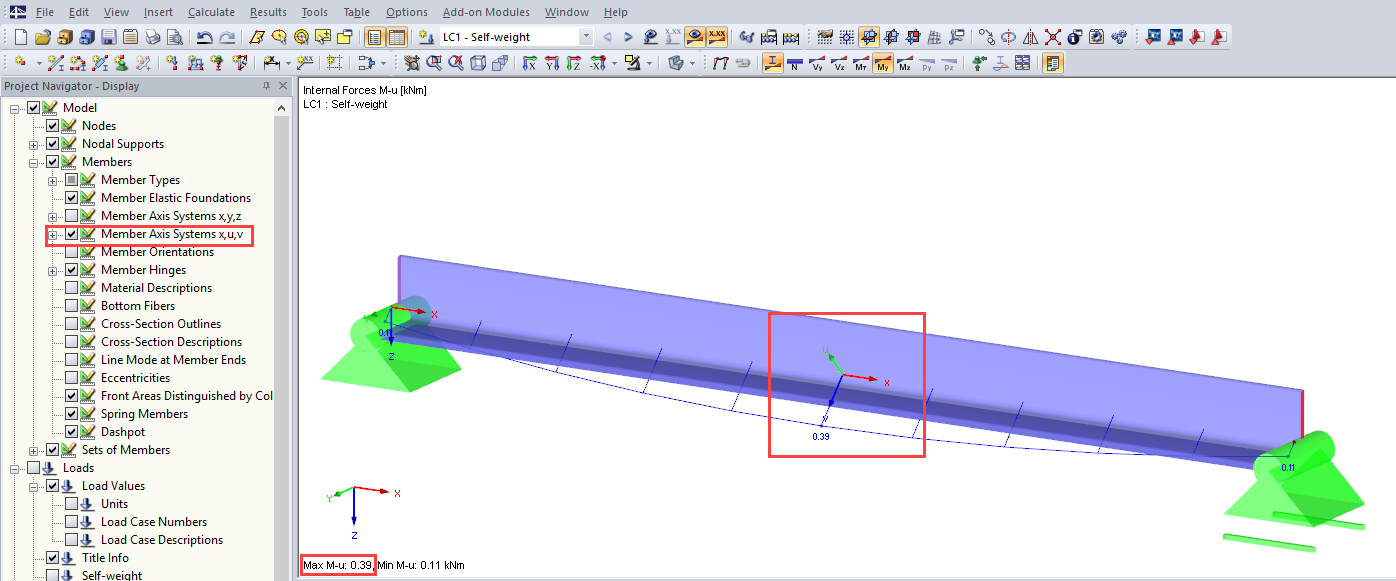View model in Z direction
Screen dimensions: 1396x581
[572, 62]
